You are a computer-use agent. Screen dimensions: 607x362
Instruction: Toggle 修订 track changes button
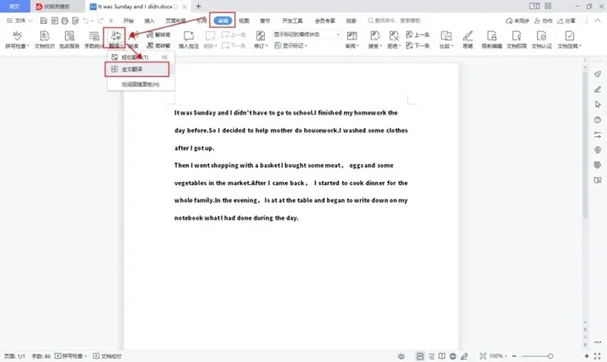tap(261, 39)
